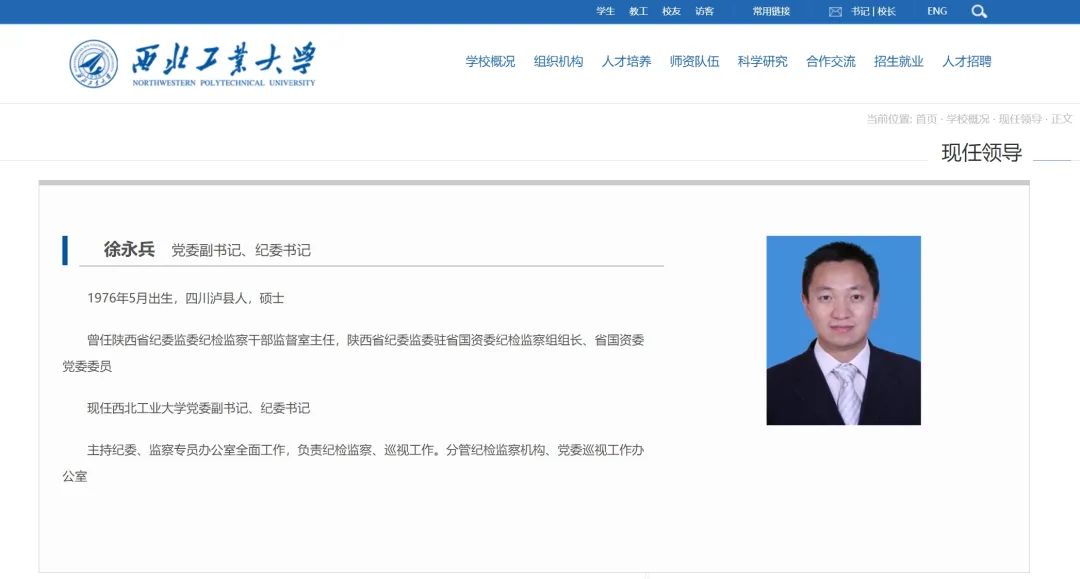Open the 访客 top link
Image resolution: width=1080 pixels, height=579 pixels.
(x=704, y=12)
